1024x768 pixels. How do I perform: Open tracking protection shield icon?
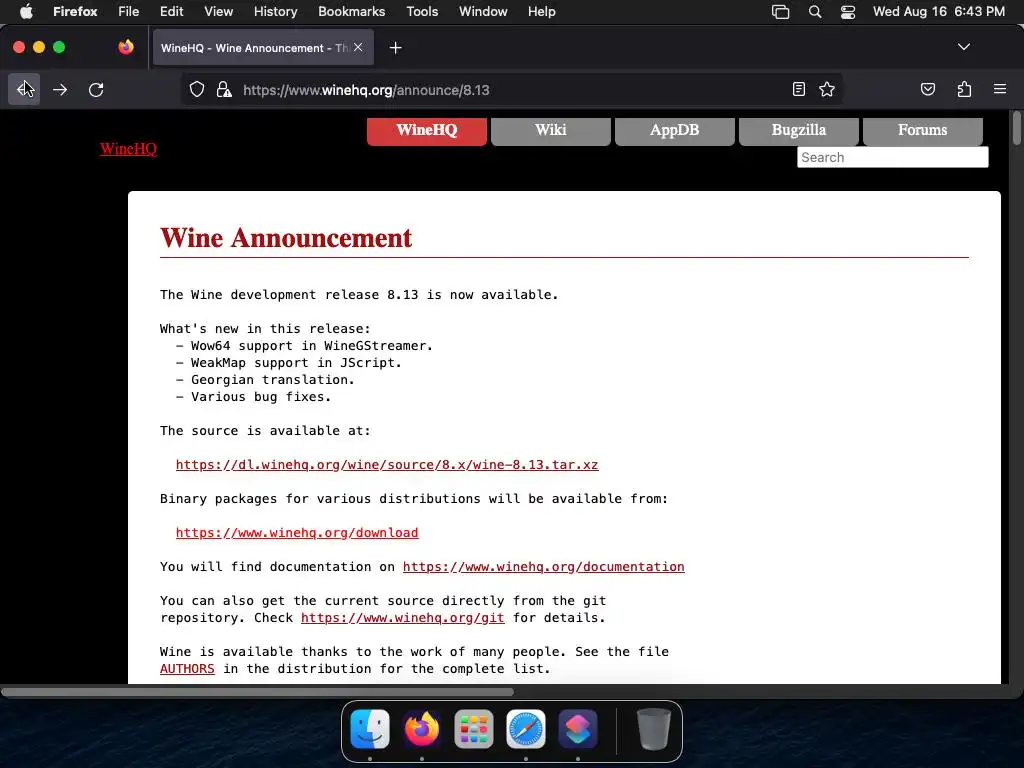coord(197,89)
